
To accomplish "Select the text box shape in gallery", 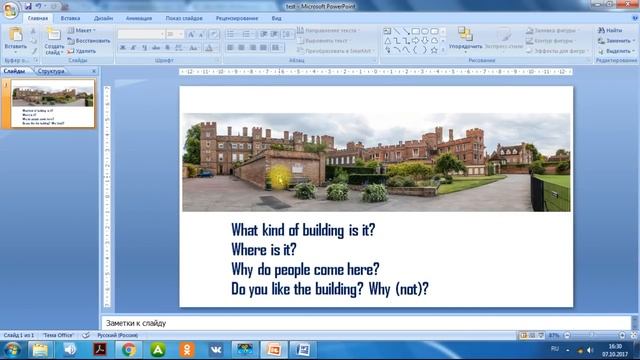I will (x=387, y=31).
